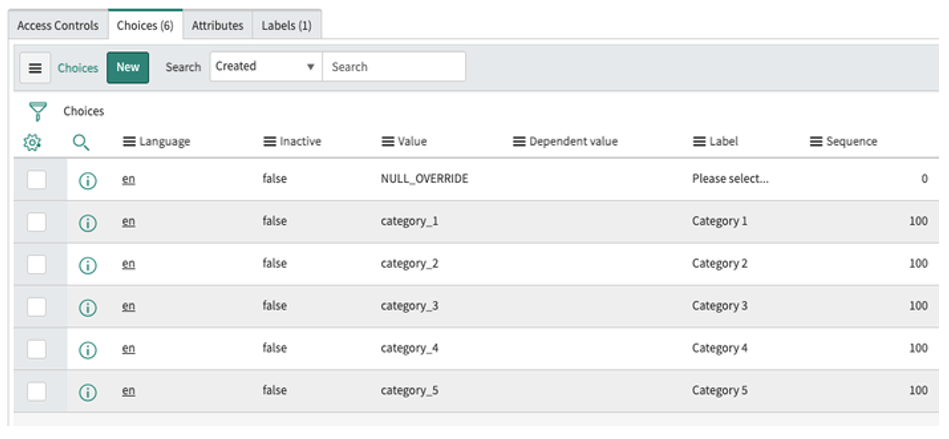
Task: Click the Search text input field
Action: (393, 67)
